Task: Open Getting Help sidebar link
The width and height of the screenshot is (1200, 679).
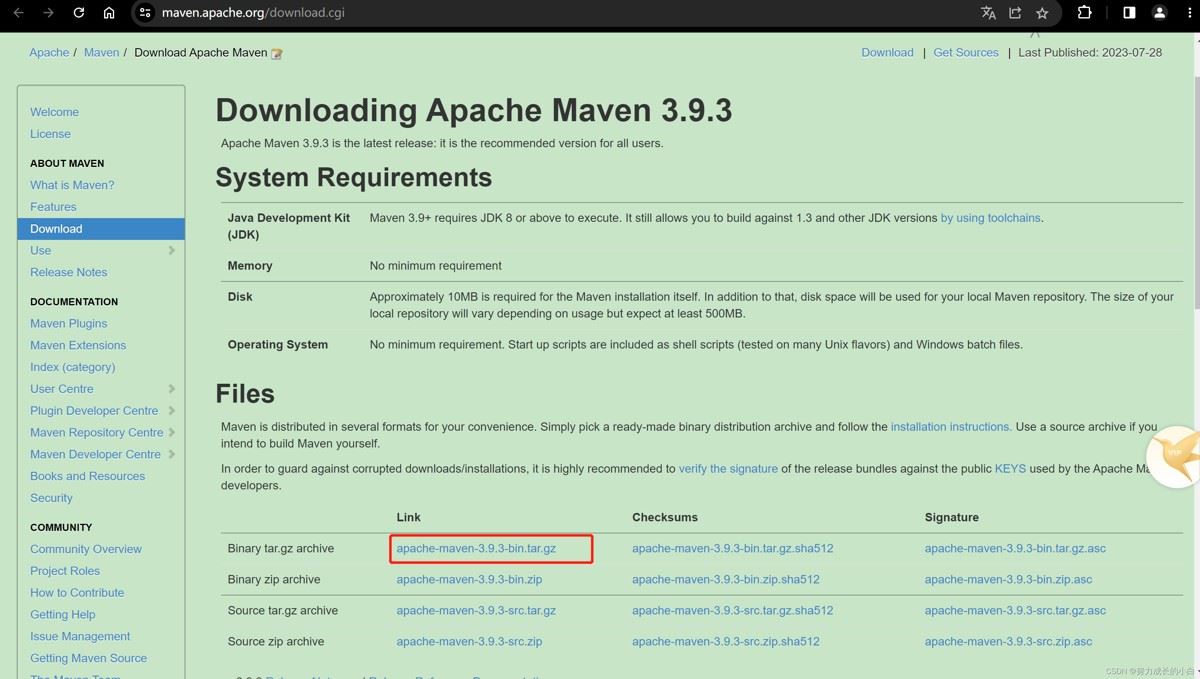Action: [63, 615]
